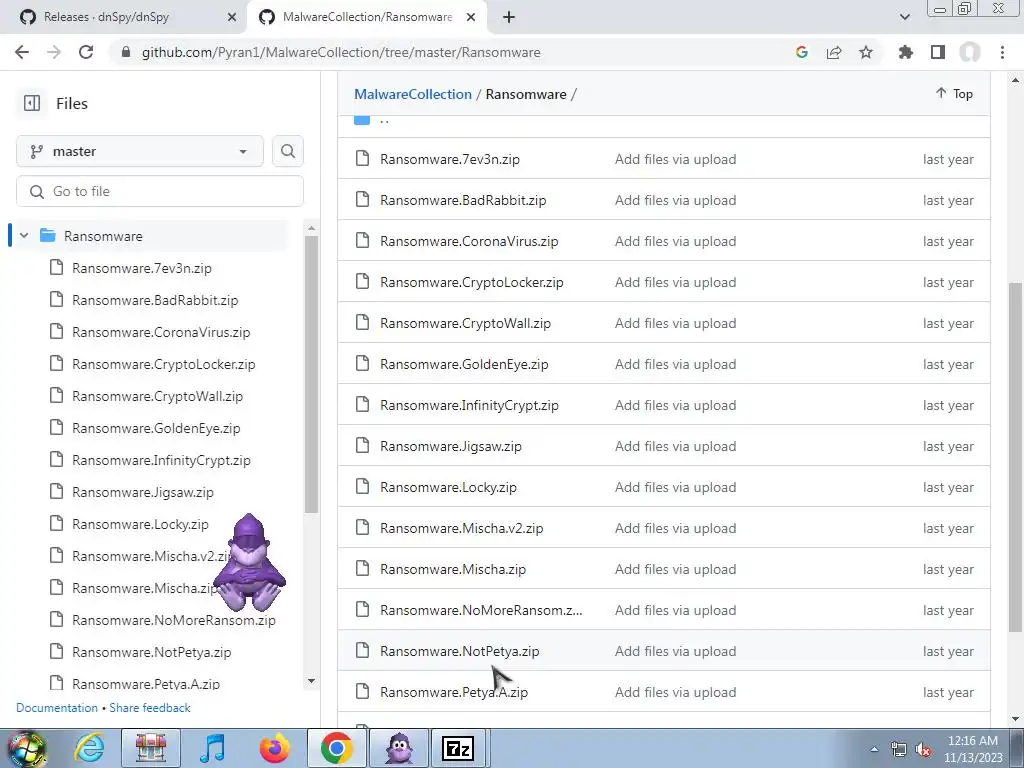This screenshot has height=768, width=1024.
Task: Reload the current page
Action: [x=86, y=52]
